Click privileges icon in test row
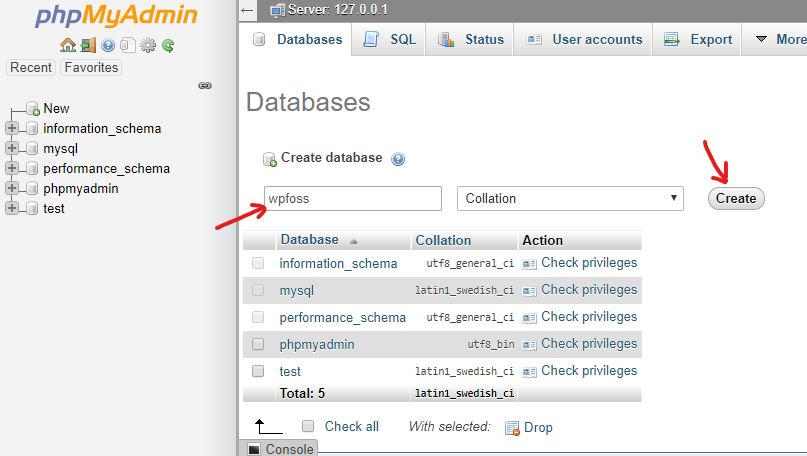 [x=529, y=372]
